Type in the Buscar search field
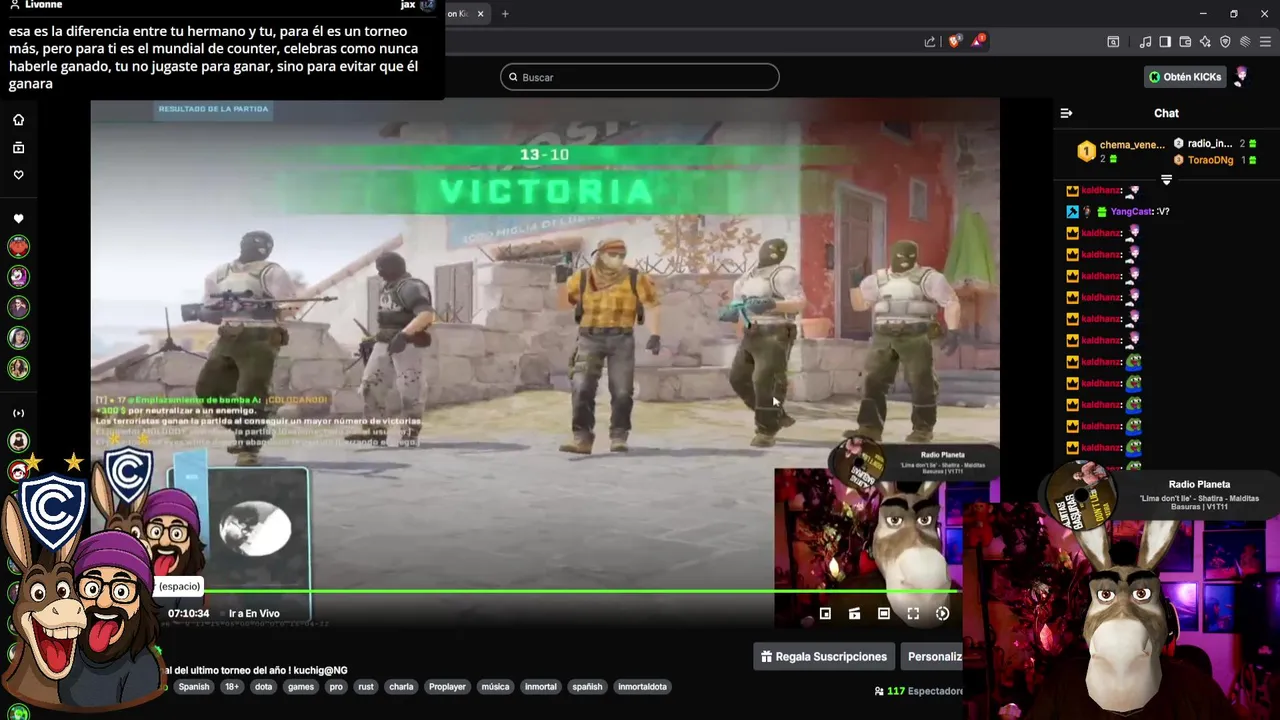1280x720 pixels. coord(640,77)
